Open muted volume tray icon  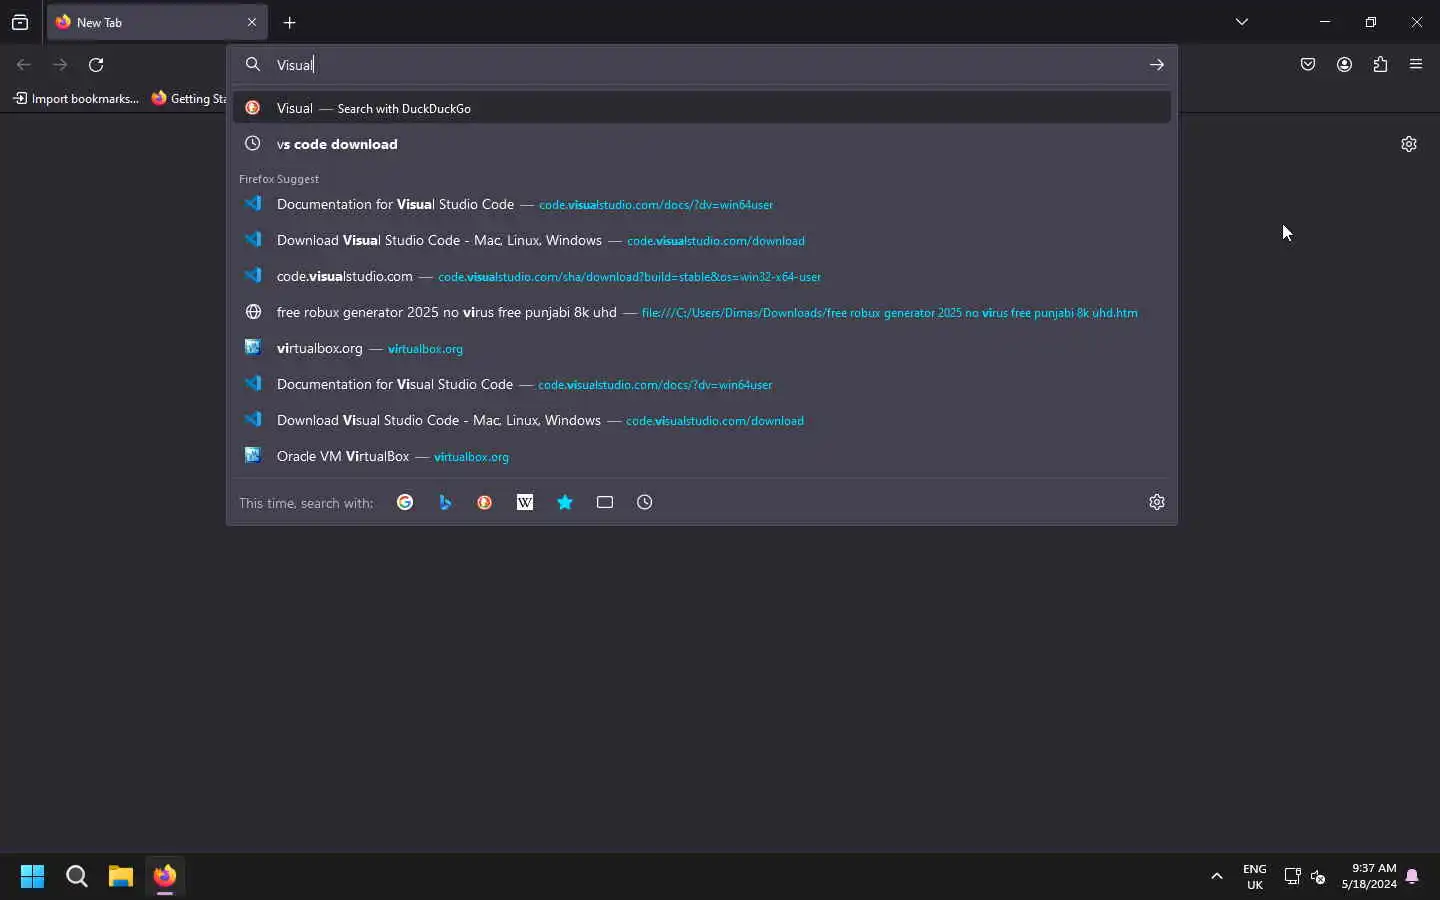click(x=1318, y=877)
